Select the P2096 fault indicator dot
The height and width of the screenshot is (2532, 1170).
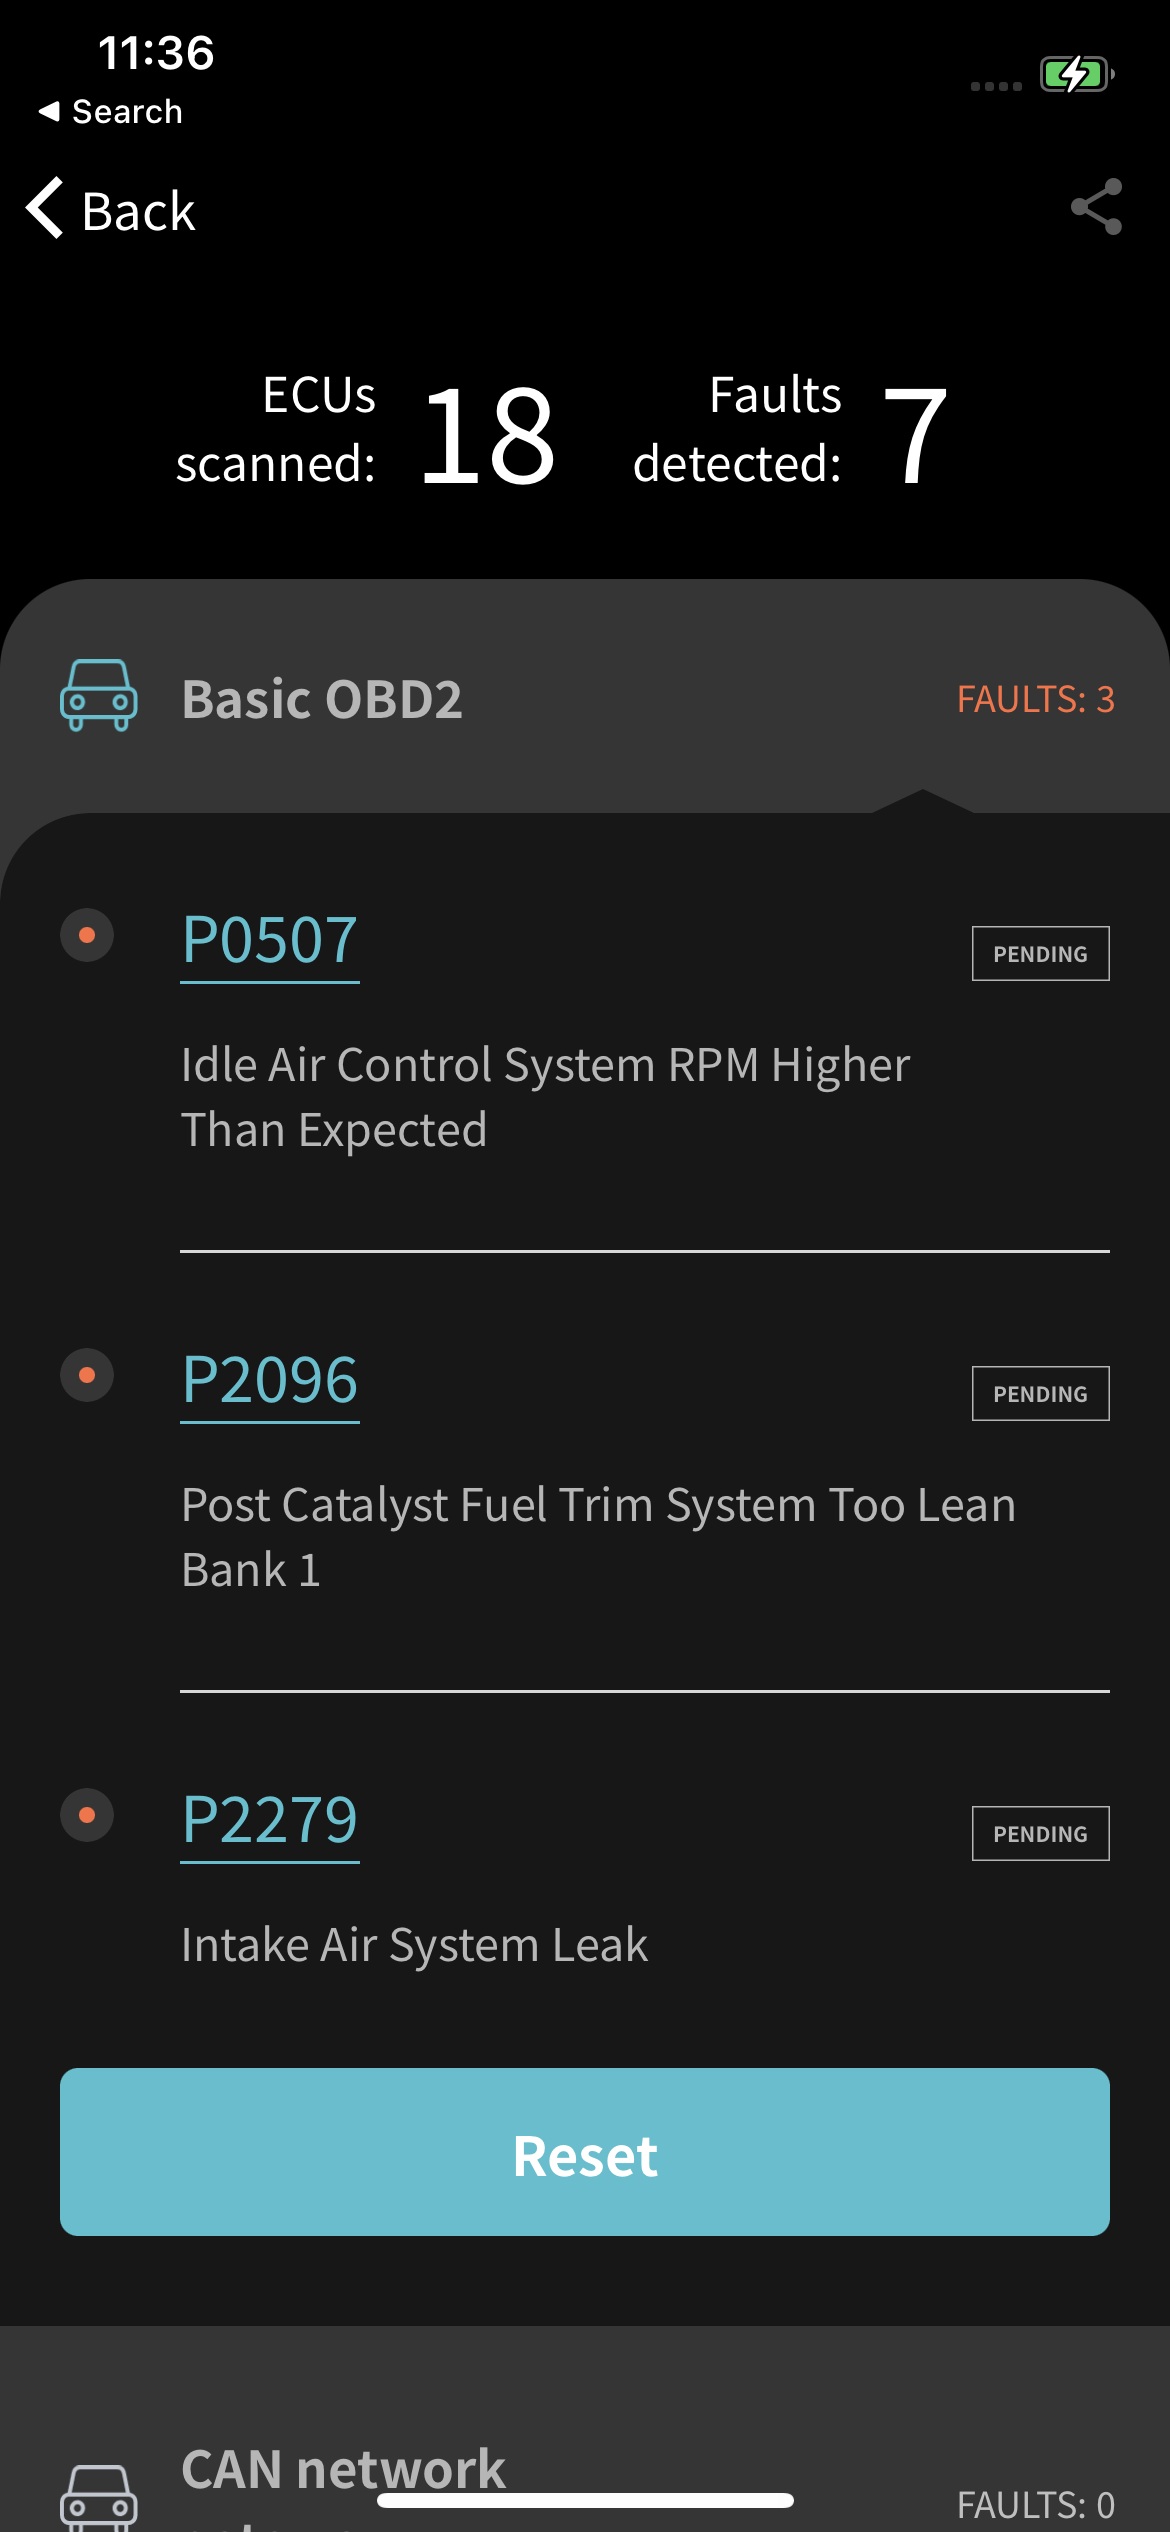point(87,1375)
